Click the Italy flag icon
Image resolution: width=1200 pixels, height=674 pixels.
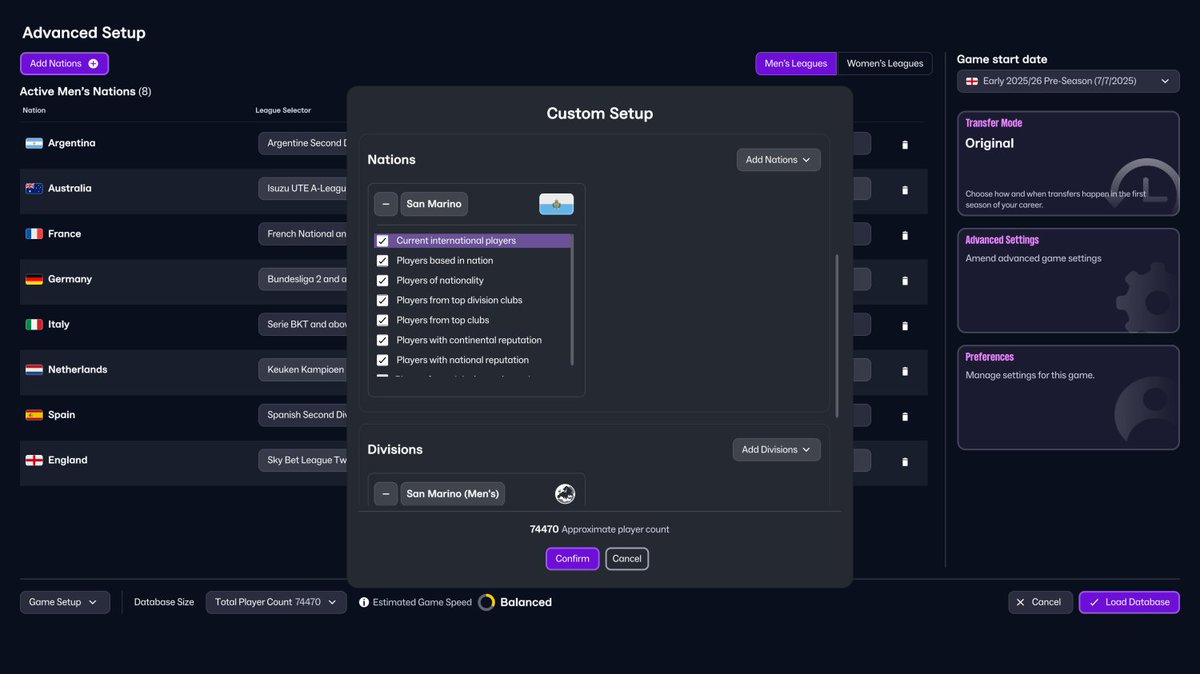[x=34, y=324]
